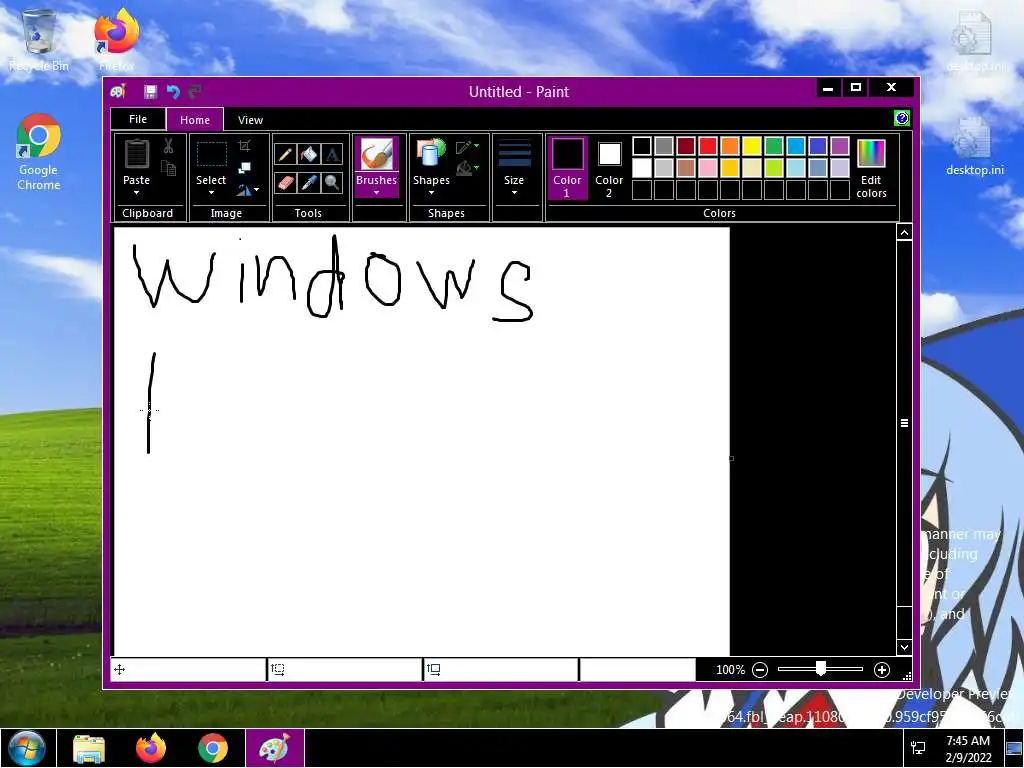Pick the brown color swatch
1024x768 pixels.
pyautogui.click(x=686, y=168)
